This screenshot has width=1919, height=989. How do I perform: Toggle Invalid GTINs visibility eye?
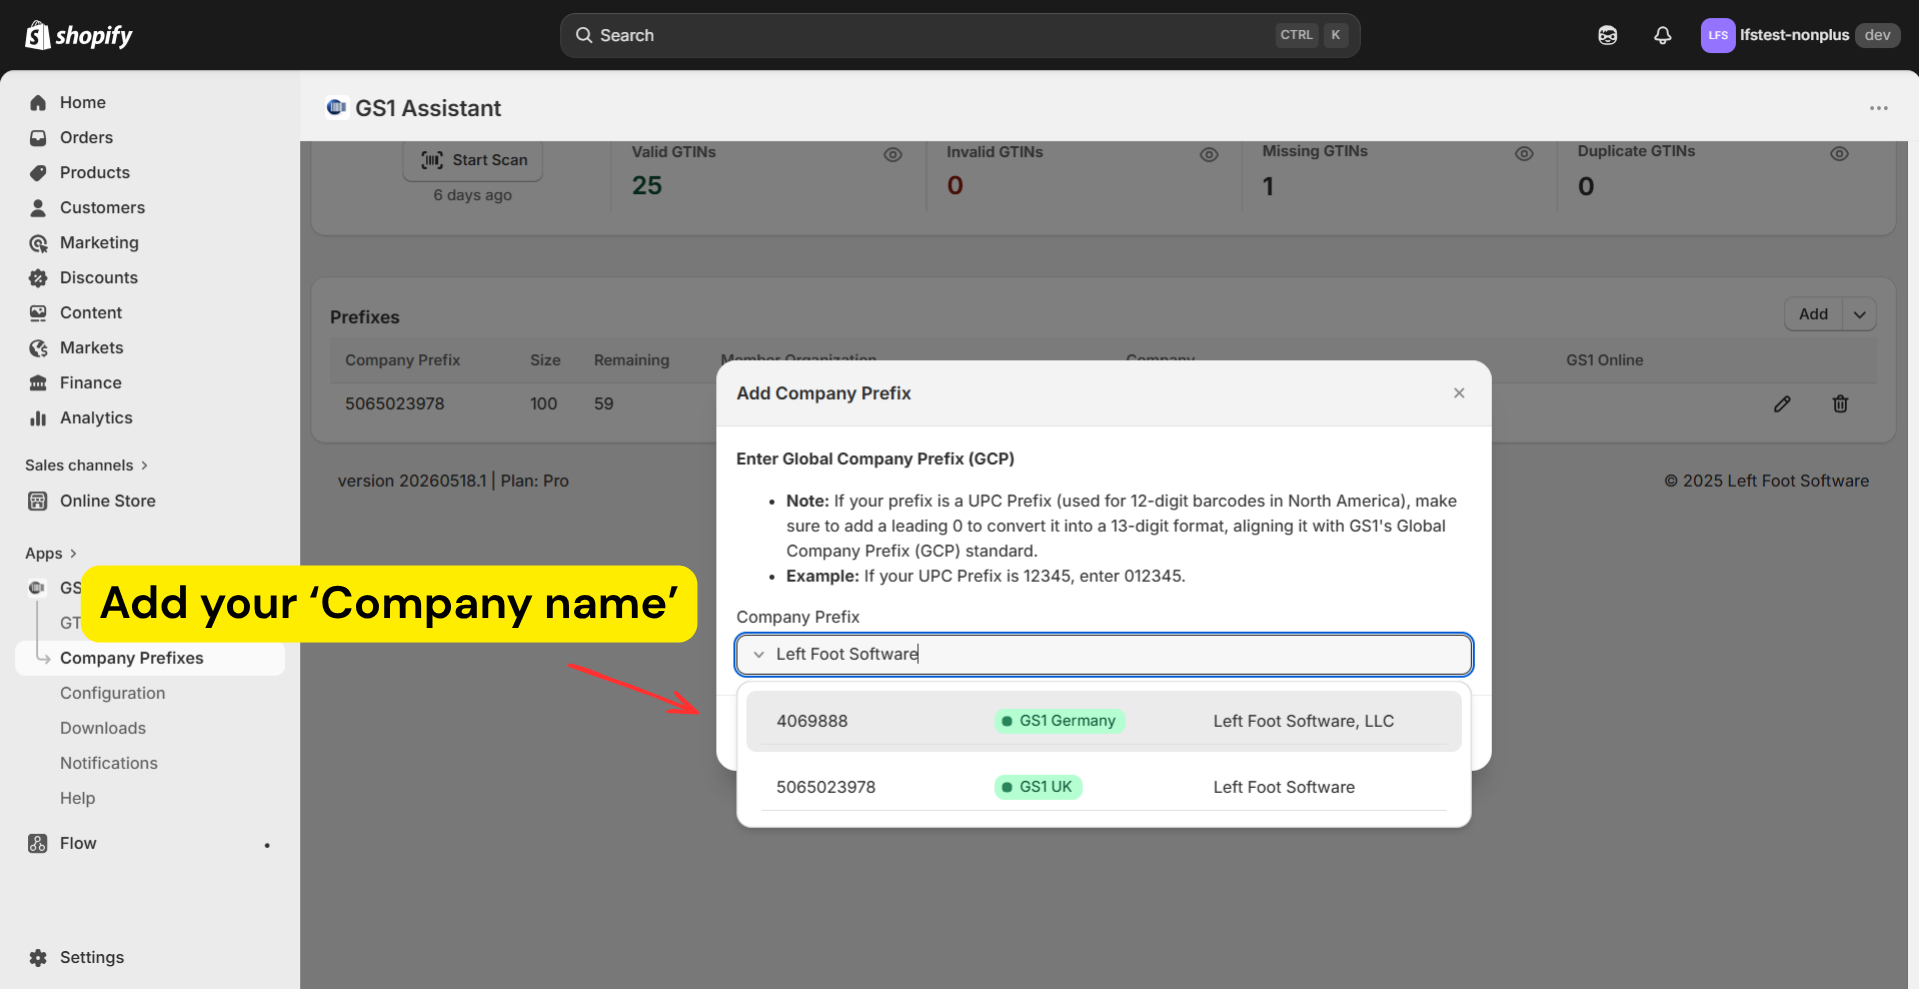[x=1209, y=154]
